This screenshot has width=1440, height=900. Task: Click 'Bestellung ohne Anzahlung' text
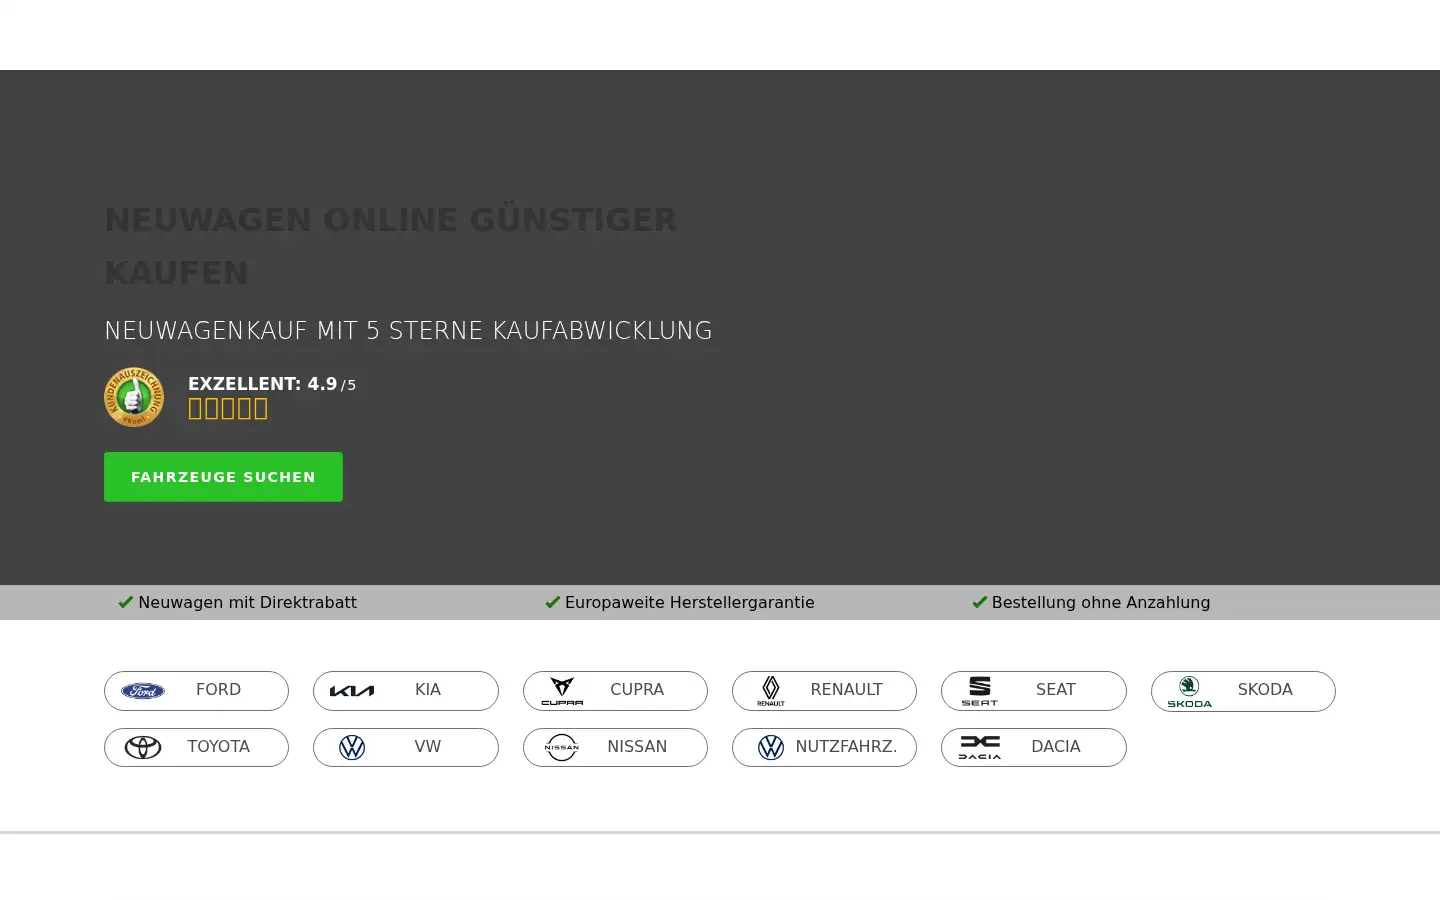tap(1101, 602)
